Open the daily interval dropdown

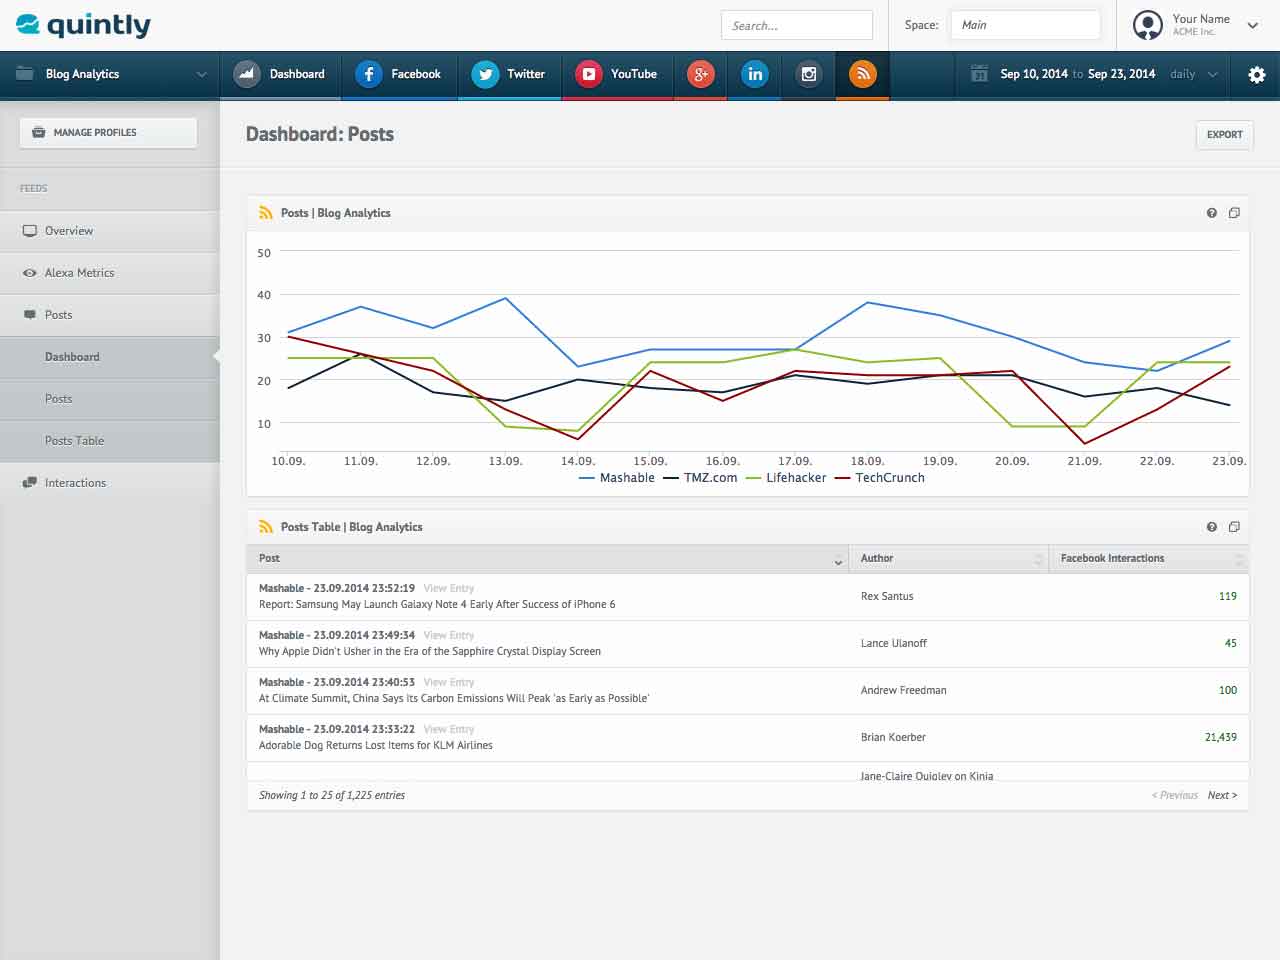tap(1194, 74)
